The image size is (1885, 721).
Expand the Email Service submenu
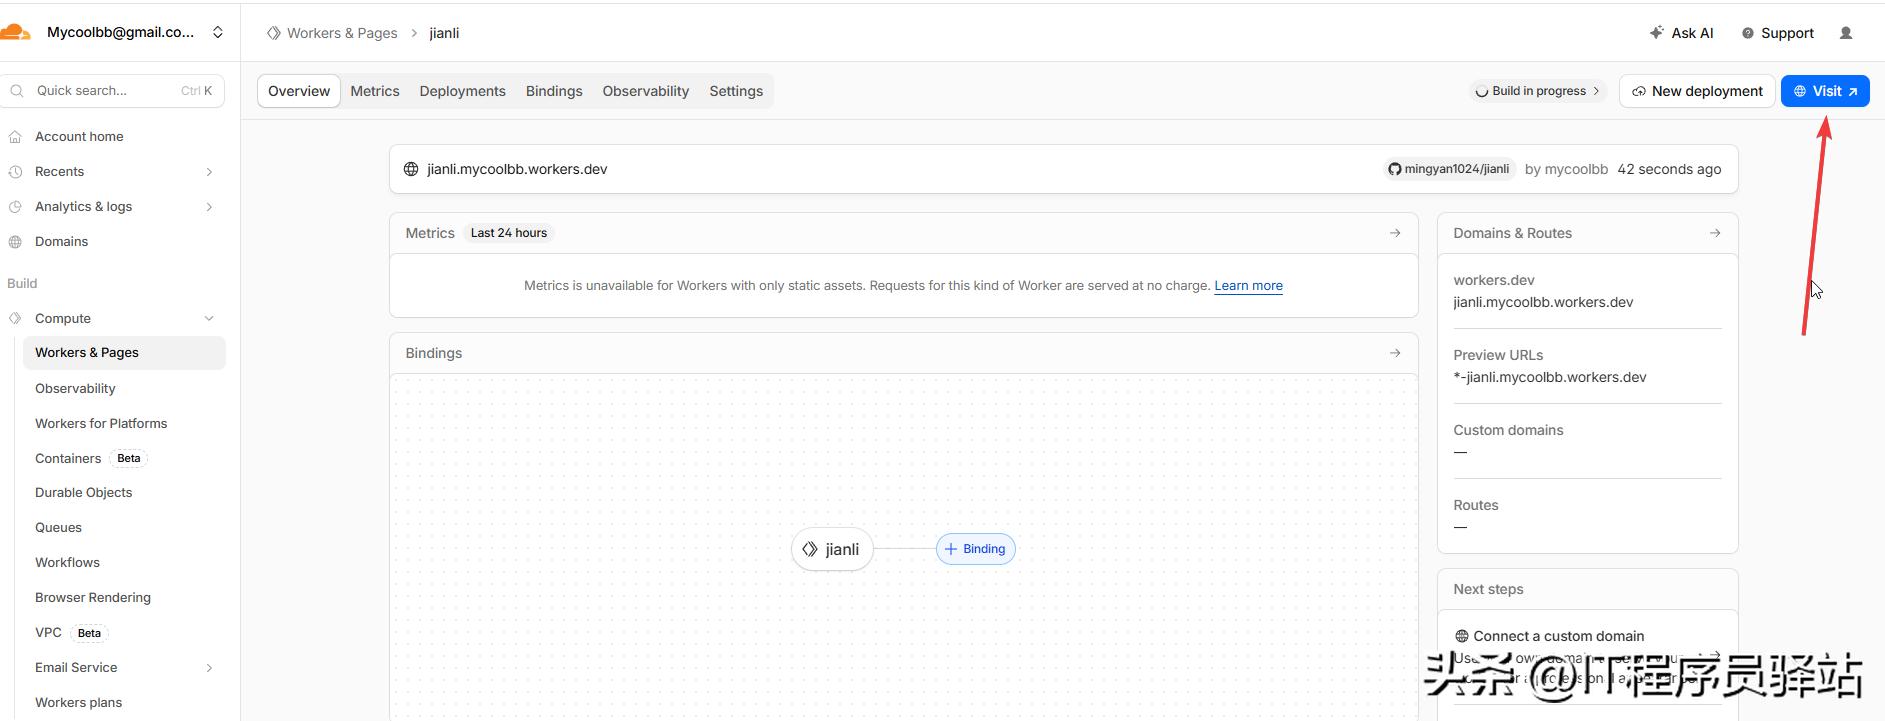tap(209, 668)
